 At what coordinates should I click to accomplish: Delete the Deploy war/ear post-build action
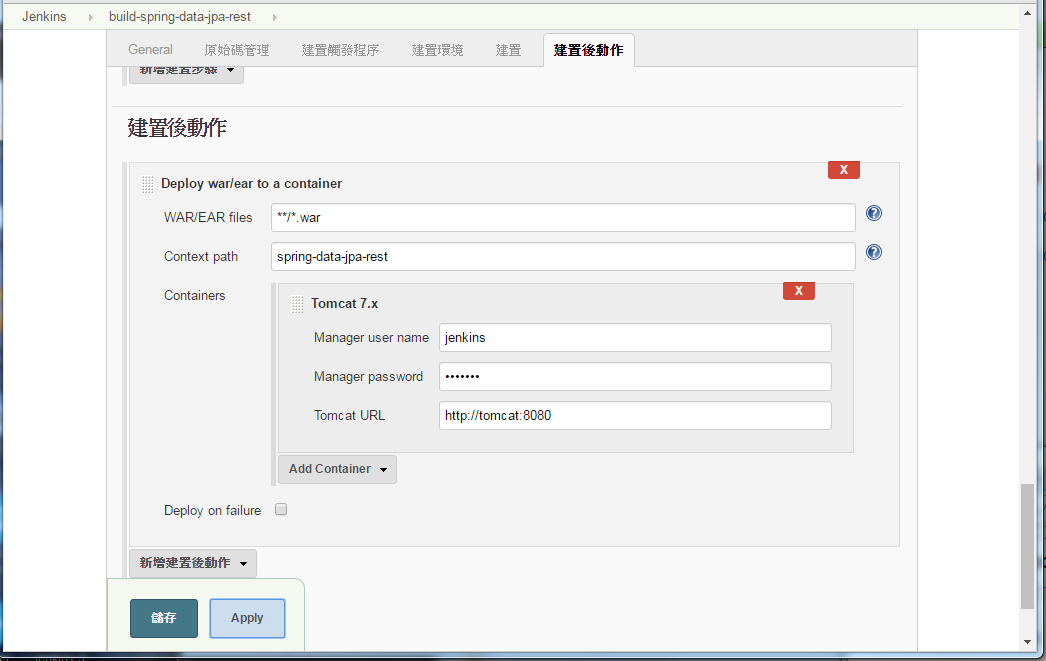point(843,169)
